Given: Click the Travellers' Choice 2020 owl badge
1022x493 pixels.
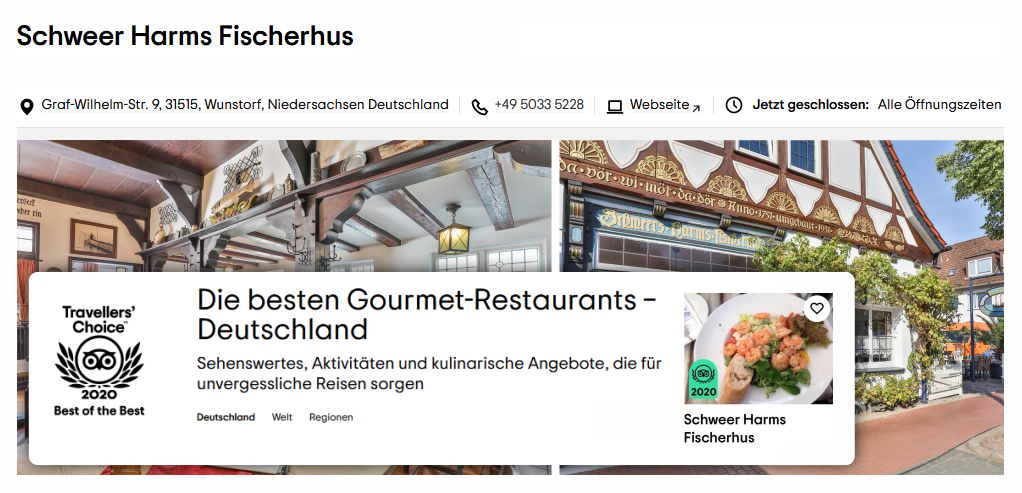Looking at the screenshot, I should point(99,361).
